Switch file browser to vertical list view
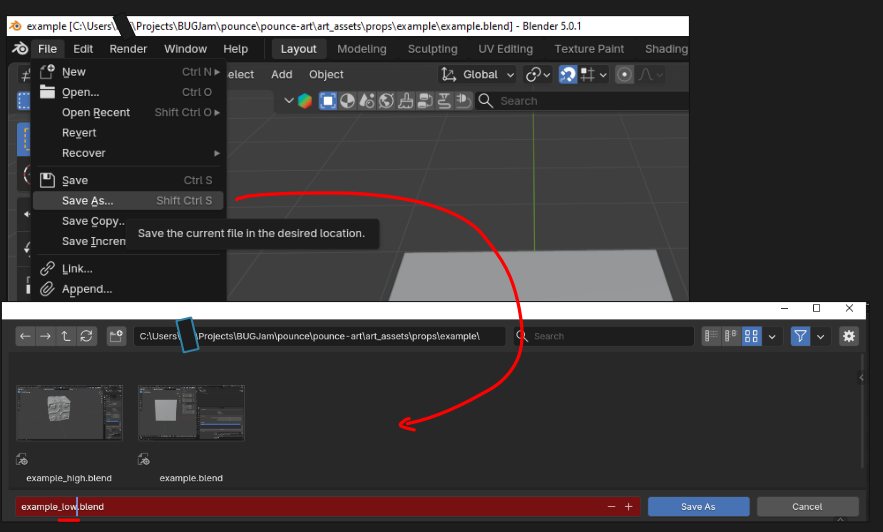 tap(711, 337)
